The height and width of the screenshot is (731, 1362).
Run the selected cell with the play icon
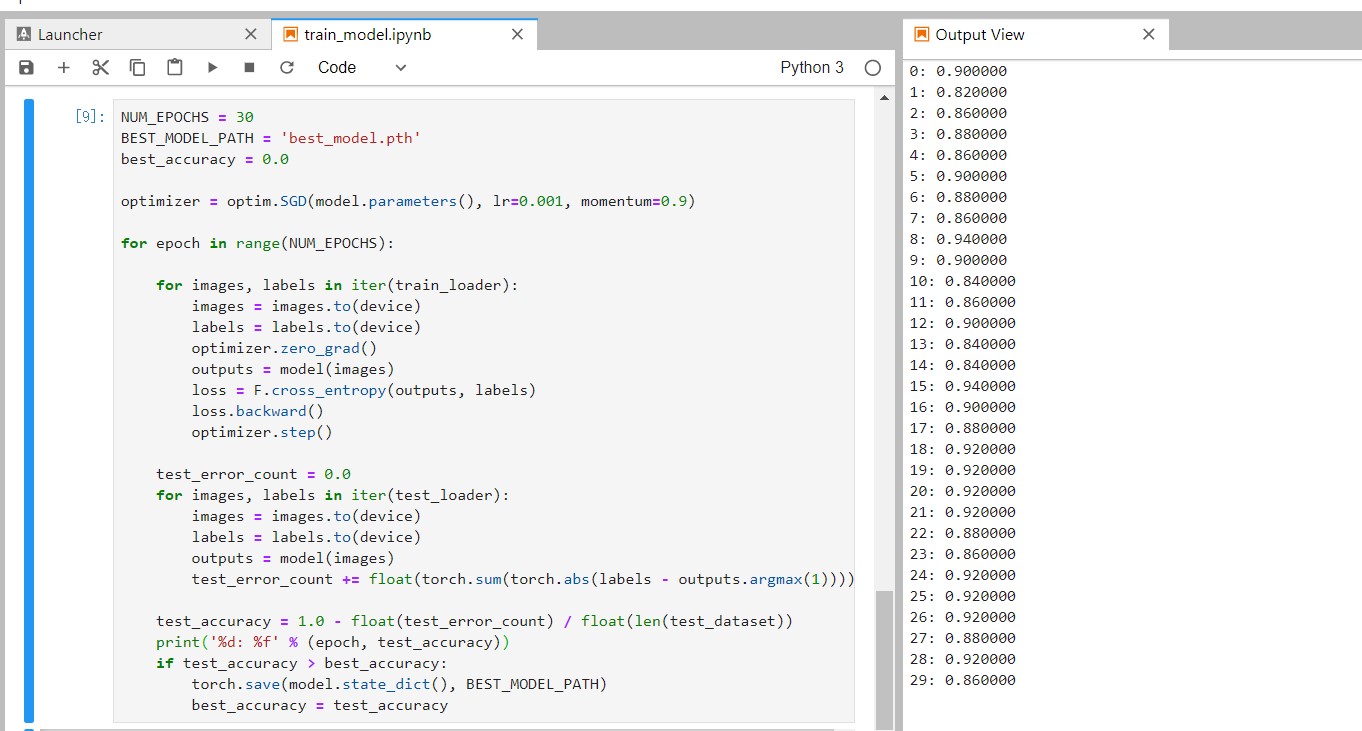tap(212, 68)
